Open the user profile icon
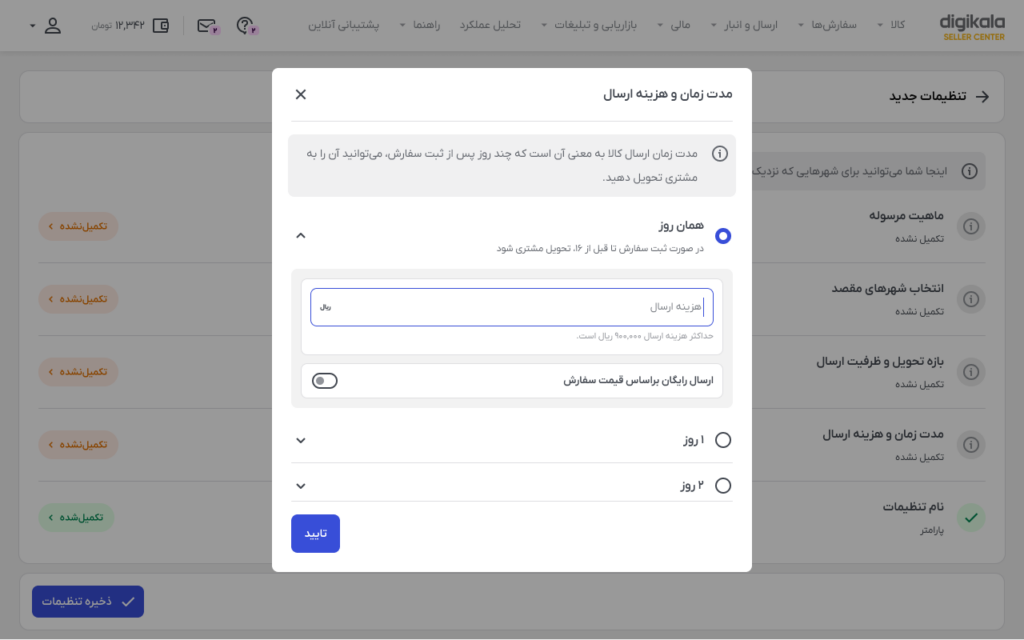Image resolution: width=1024 pixels, height=640 pixels. (x=53, y=25)
